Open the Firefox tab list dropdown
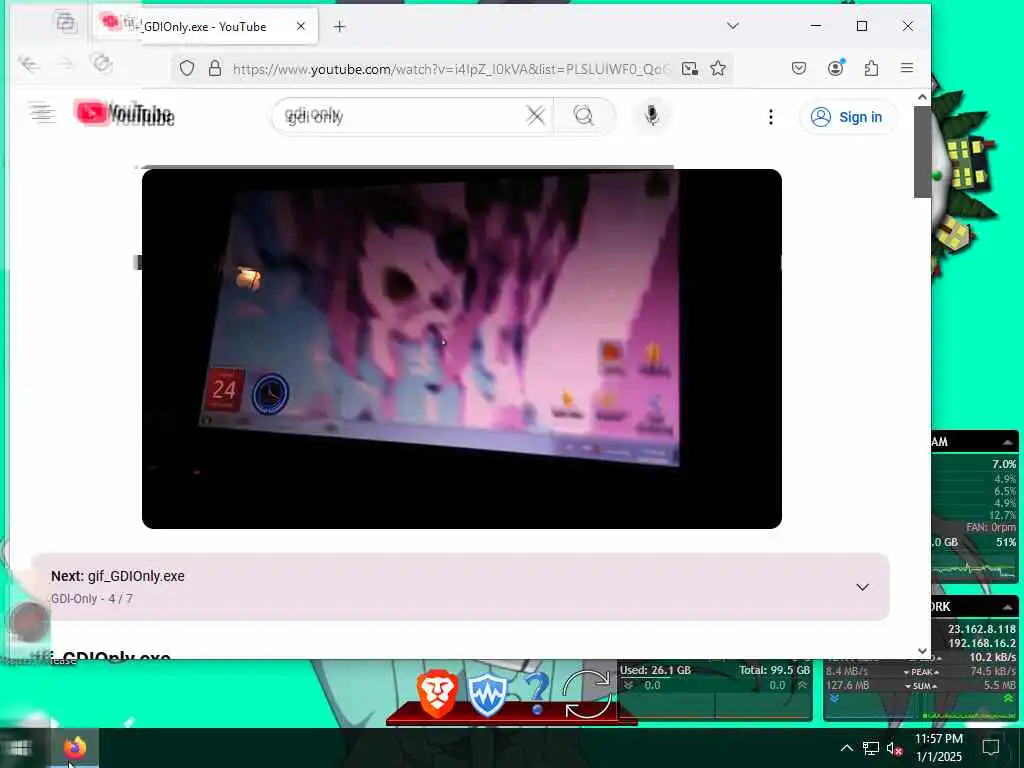This screenshot has height=768, width=1024. pyautogui.click(x=733, y=26)
